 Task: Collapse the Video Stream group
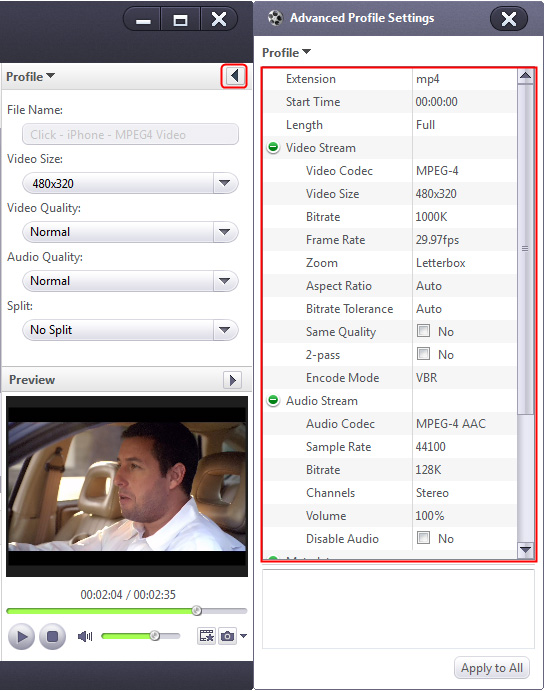[273, 147]
